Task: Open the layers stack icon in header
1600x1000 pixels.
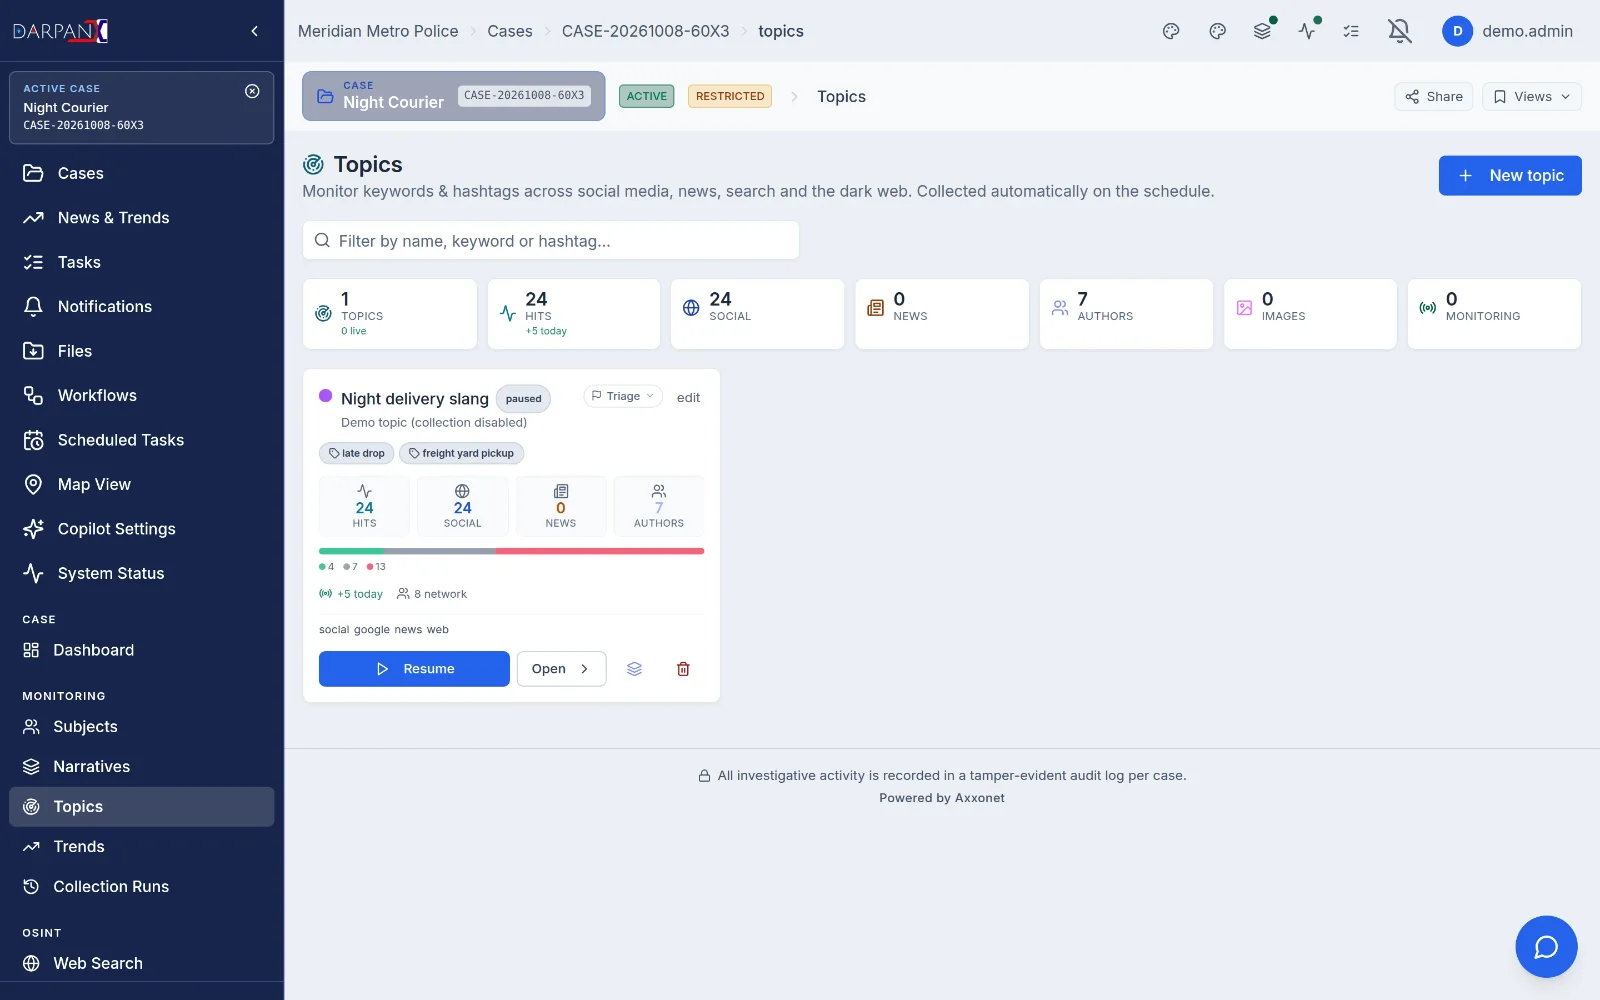Action: (x=1262, y=31)
